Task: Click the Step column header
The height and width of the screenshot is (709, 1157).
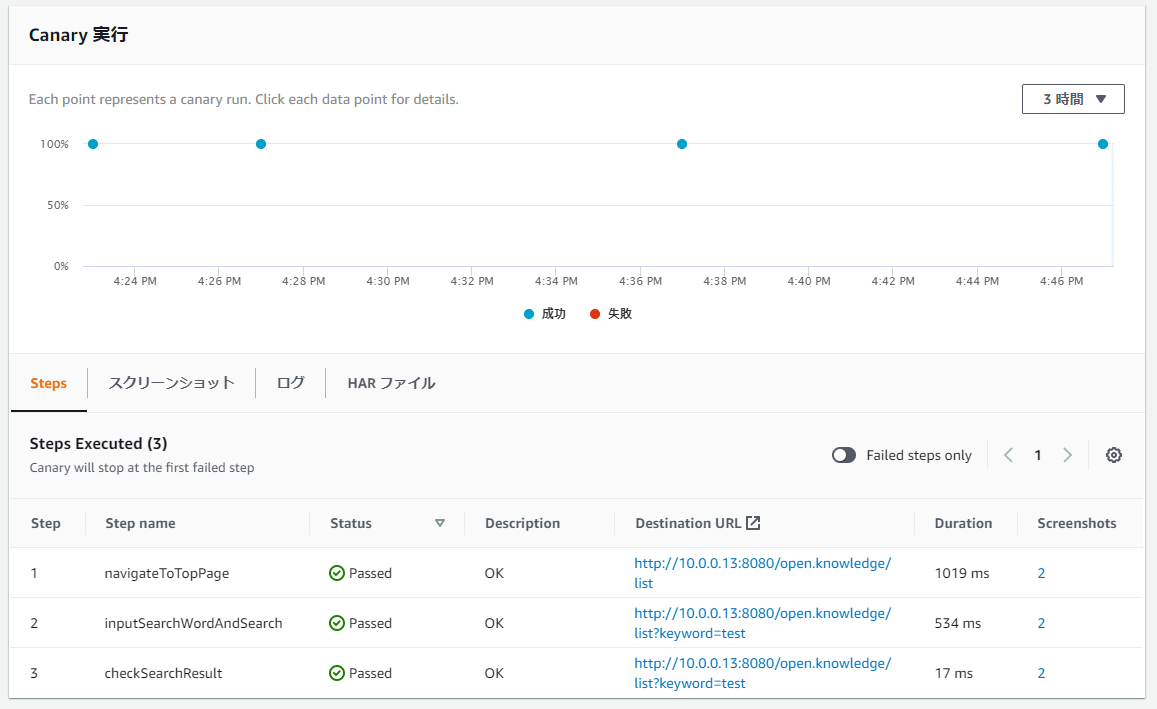Action: pos(46,523)
